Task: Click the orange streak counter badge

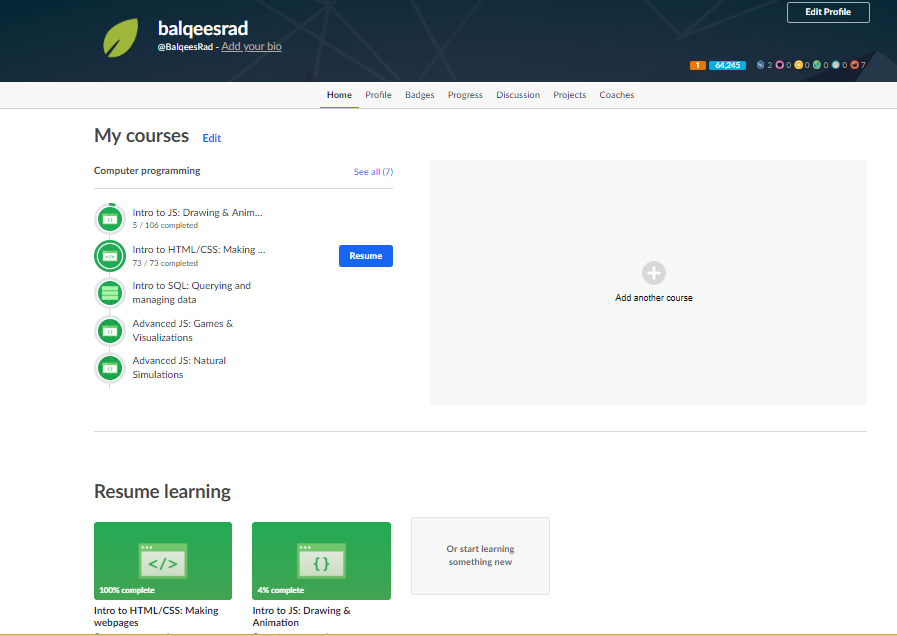Action: pyautogui.click(x=697, y=65)
